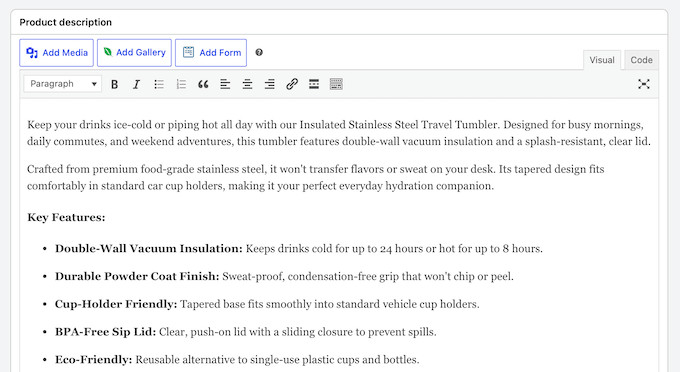Click the Add Media button
The image size is (680, 372).
tap(56, 53)
